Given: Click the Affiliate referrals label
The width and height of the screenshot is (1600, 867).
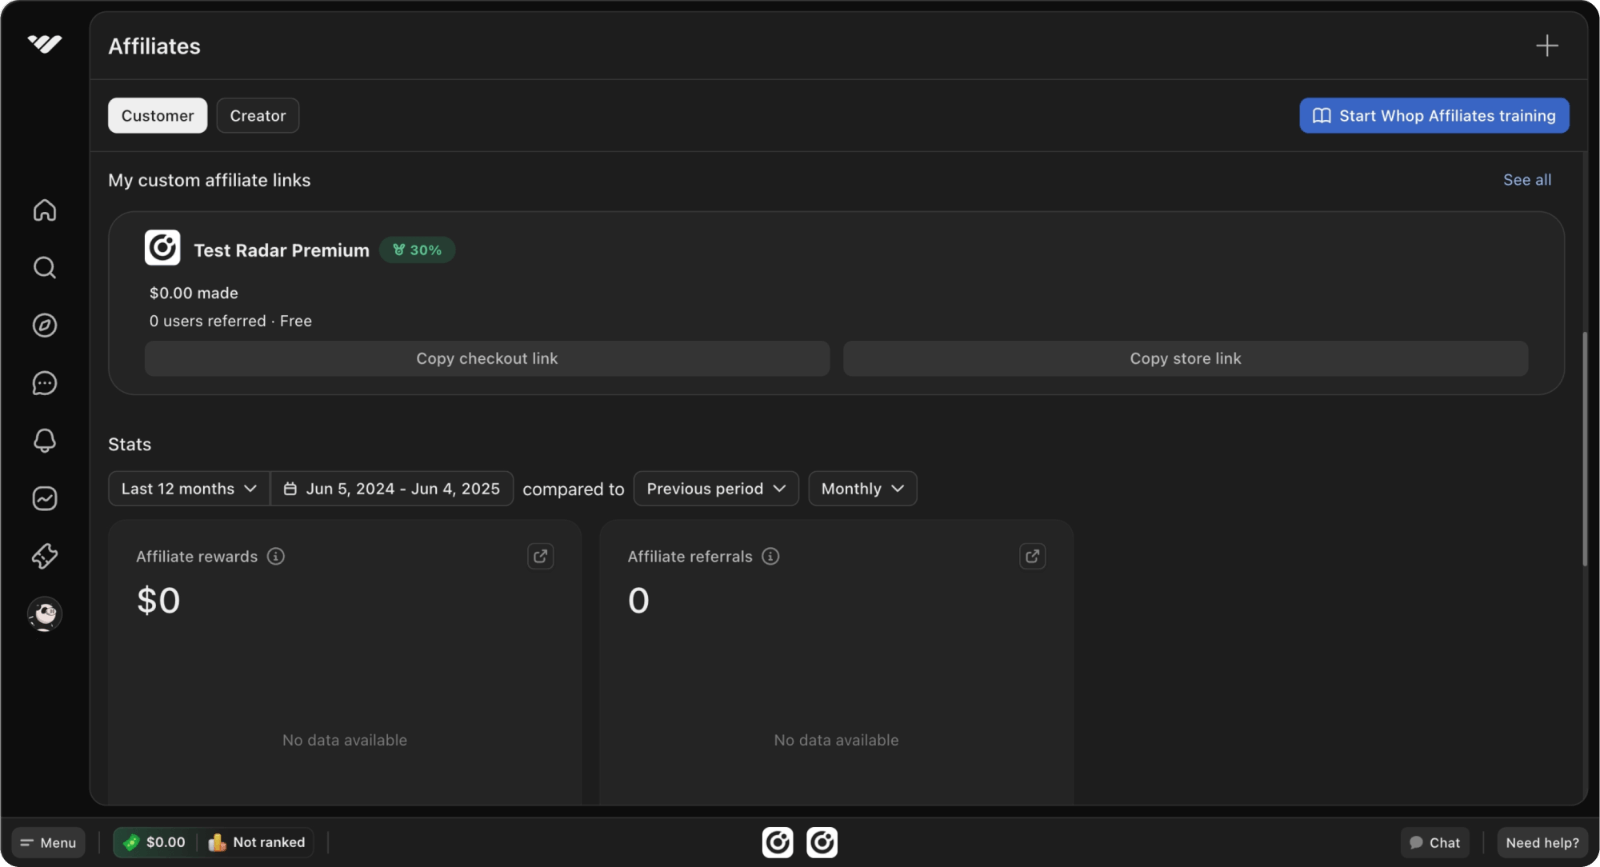Looking at the screenshot, I should [x=690, y=557].
